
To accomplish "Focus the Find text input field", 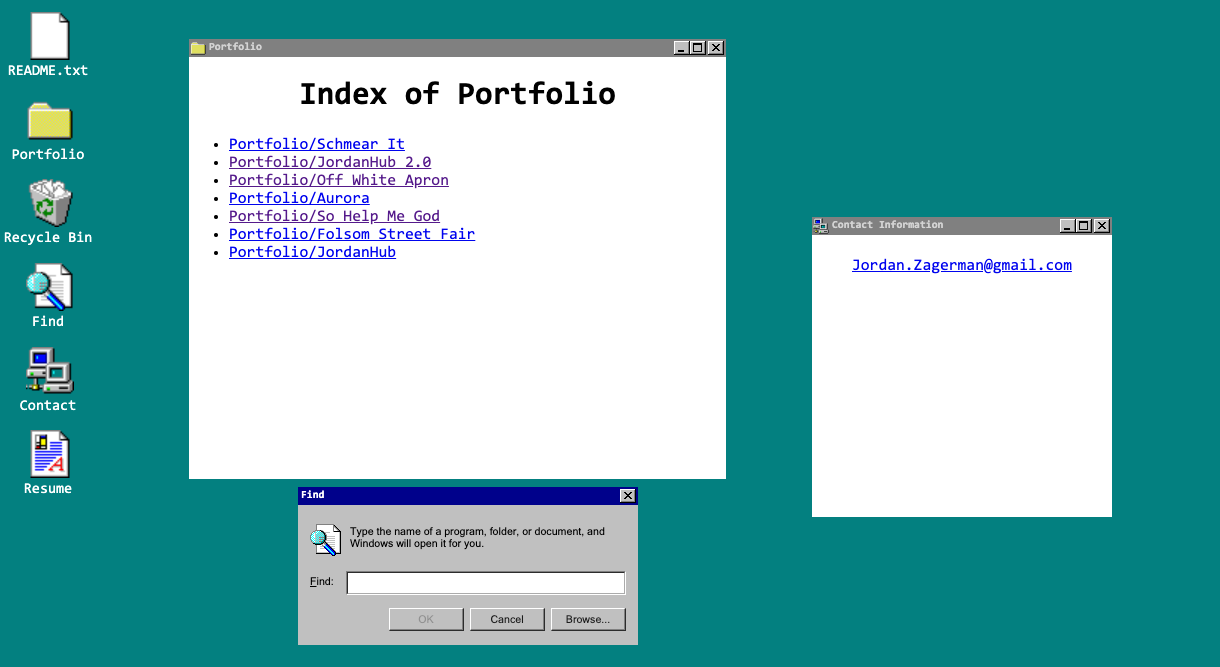I will [486, 583].
